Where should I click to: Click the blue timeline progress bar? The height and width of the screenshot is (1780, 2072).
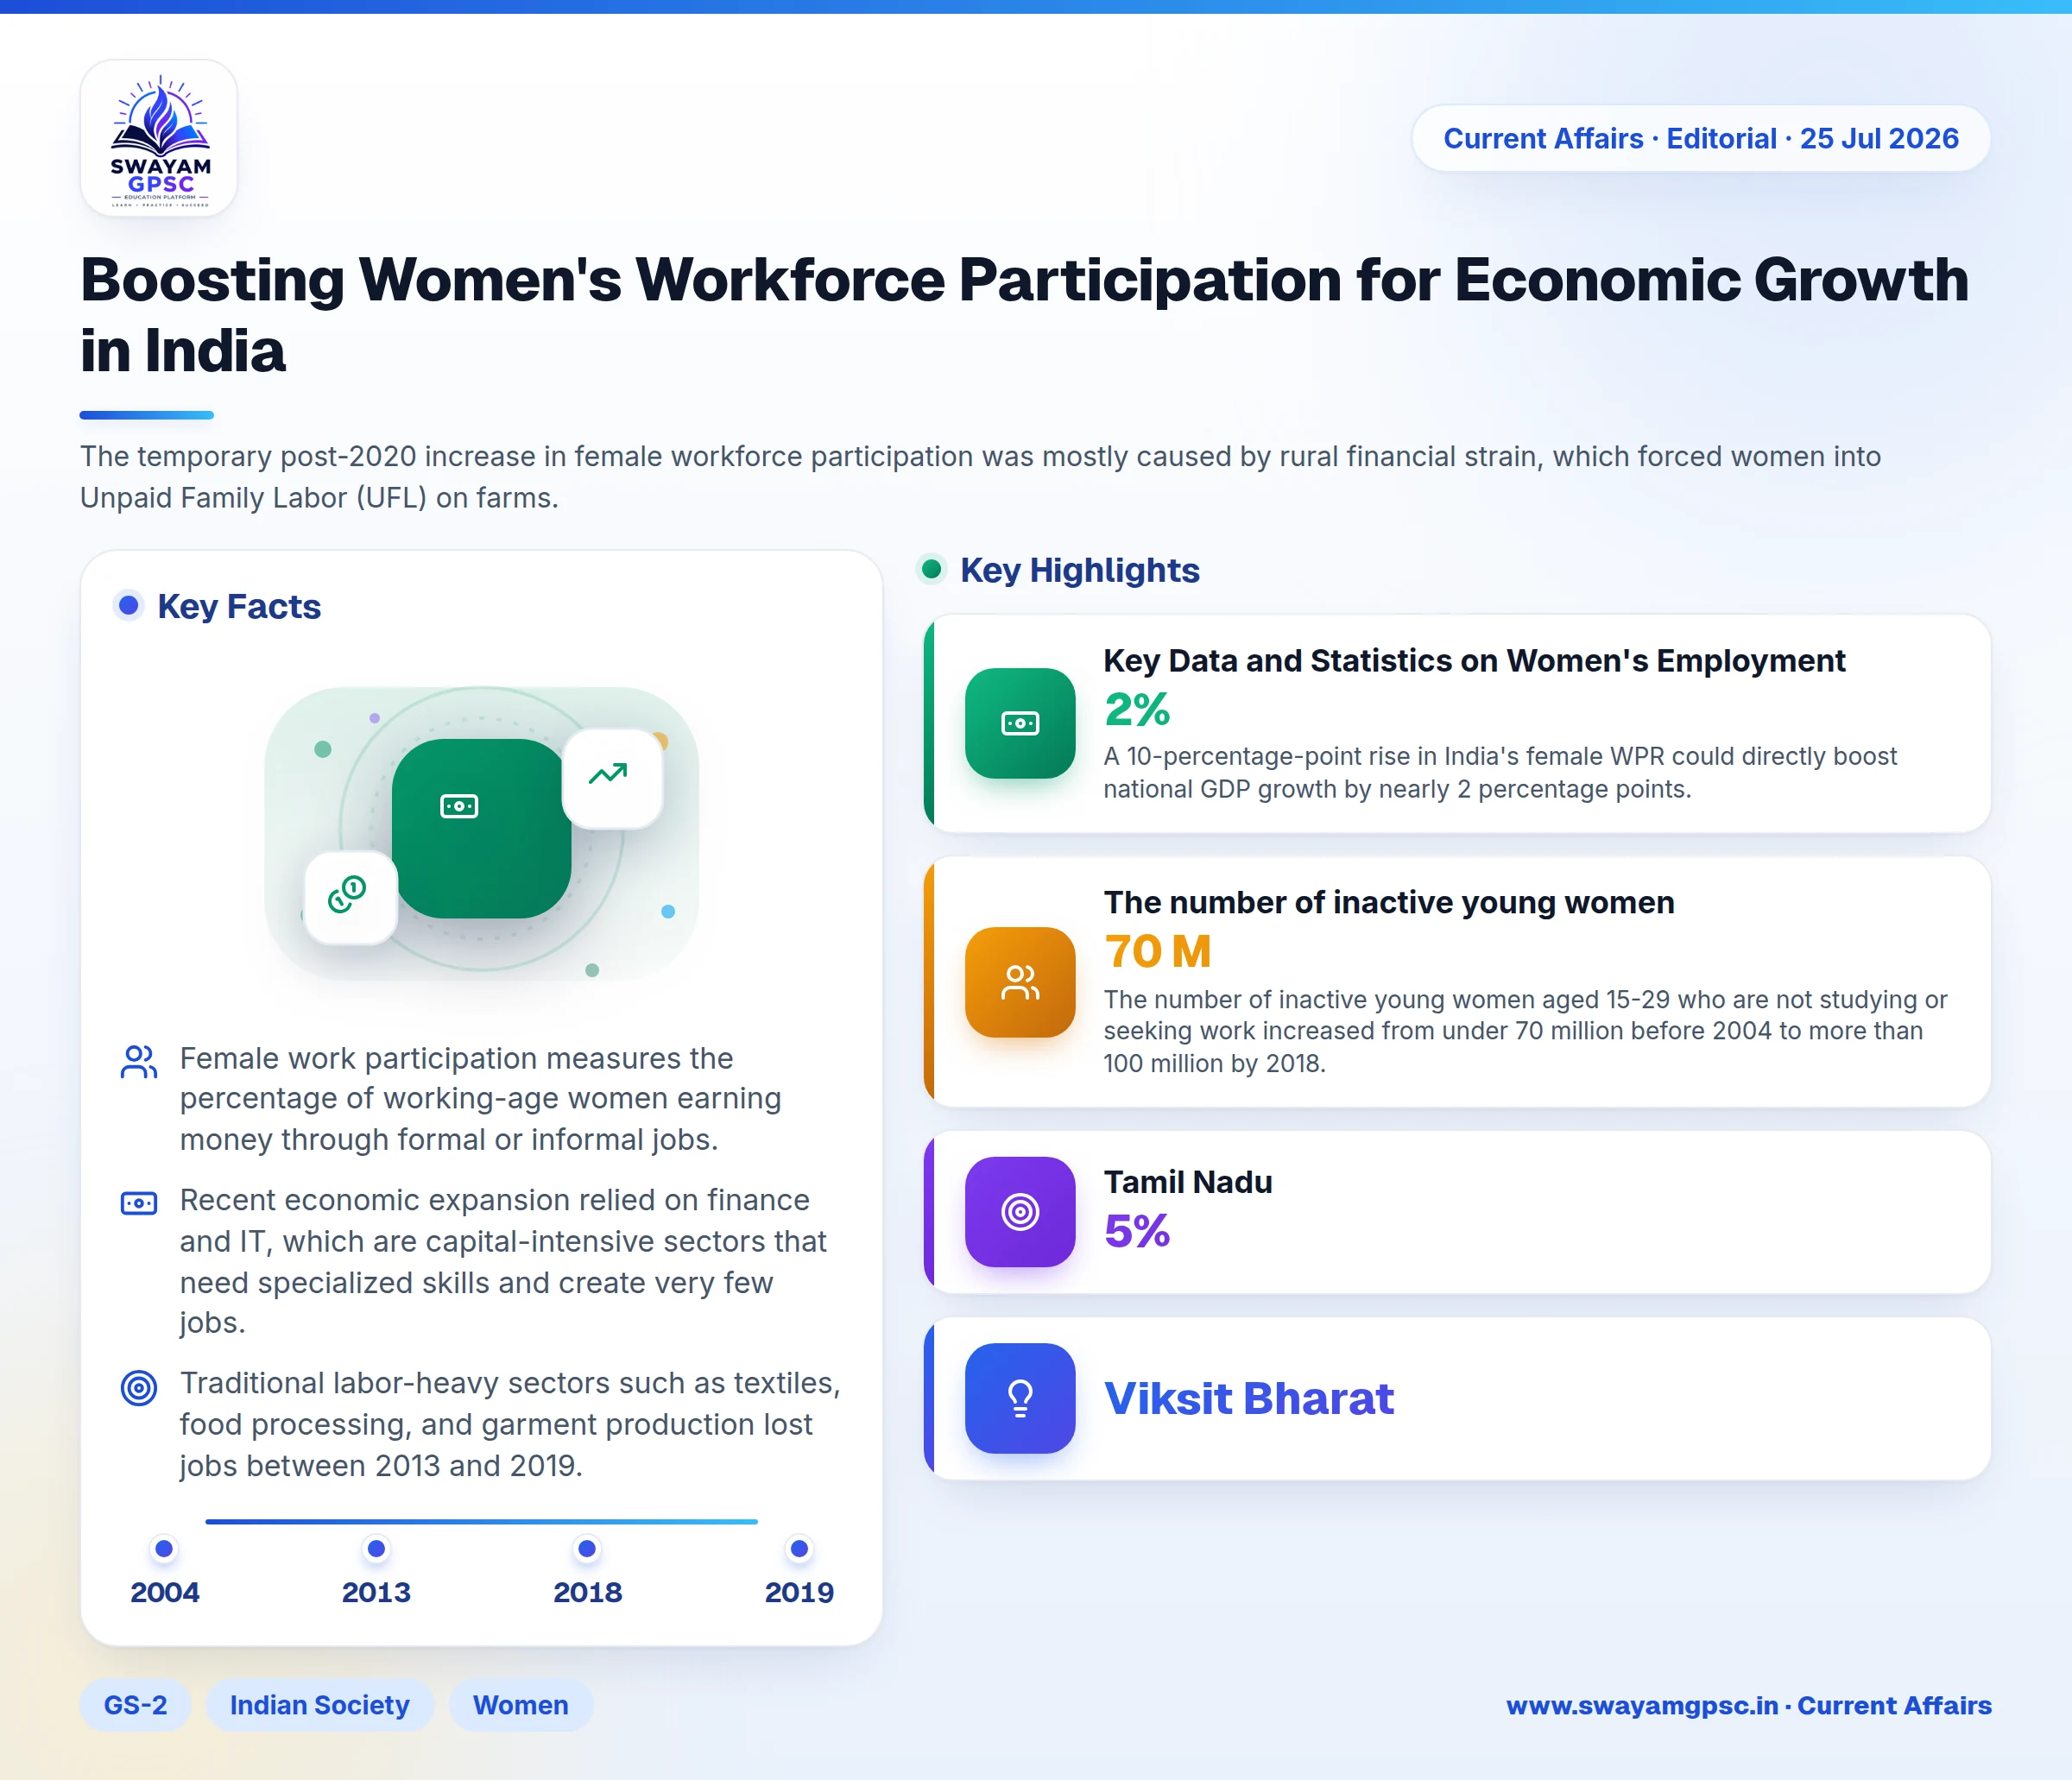coord(481,1521)
